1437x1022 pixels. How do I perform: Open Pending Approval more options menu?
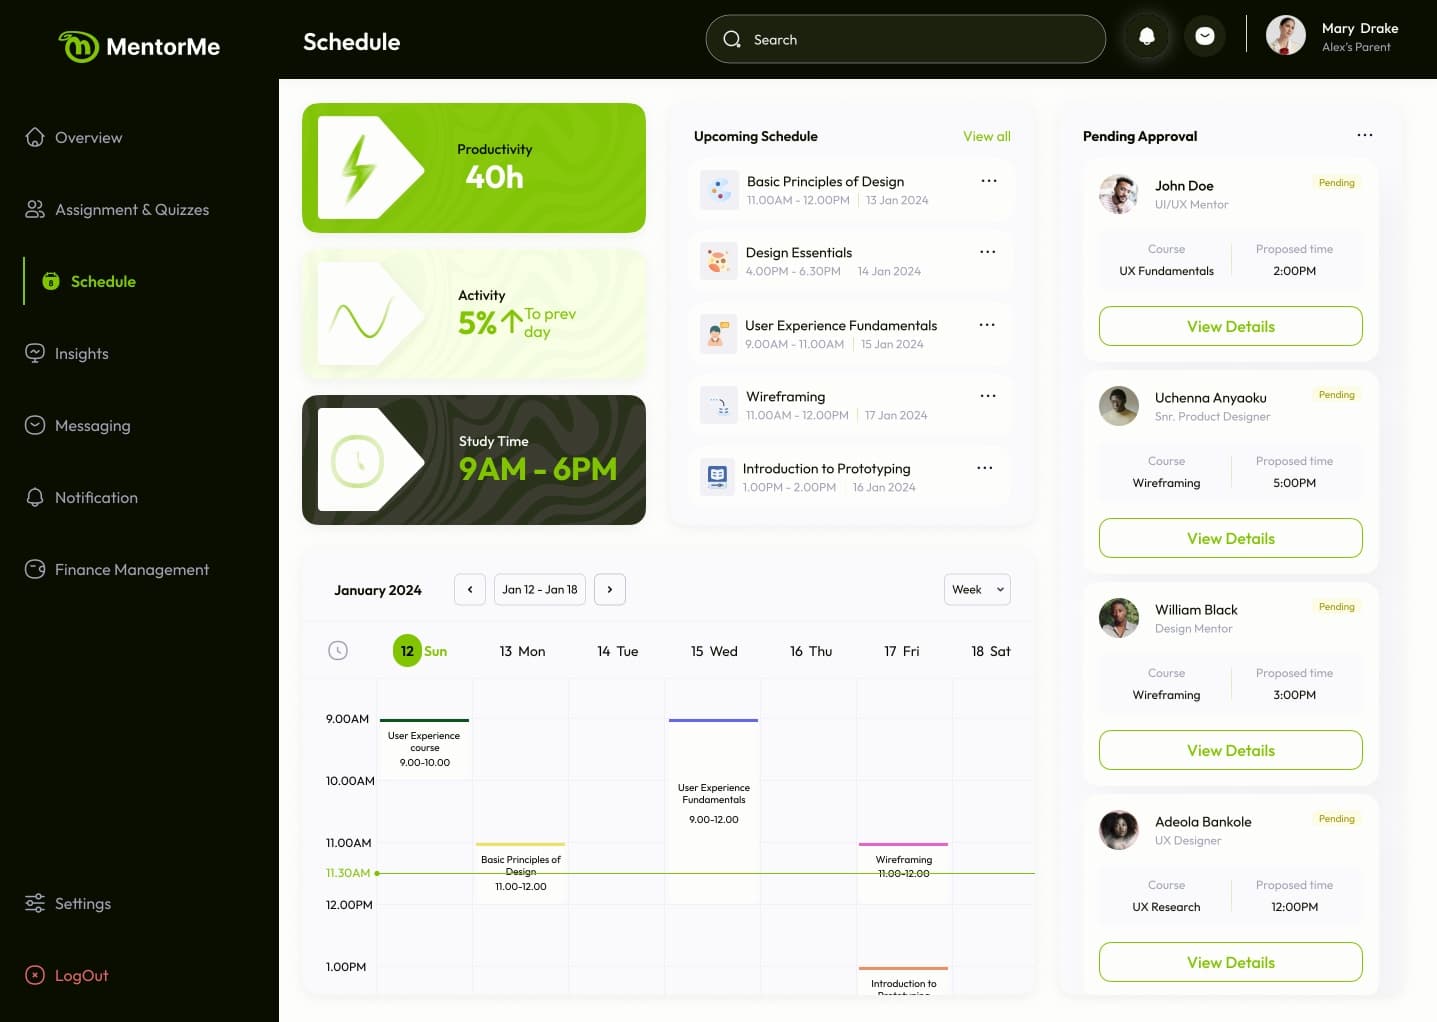(1365, 135)
